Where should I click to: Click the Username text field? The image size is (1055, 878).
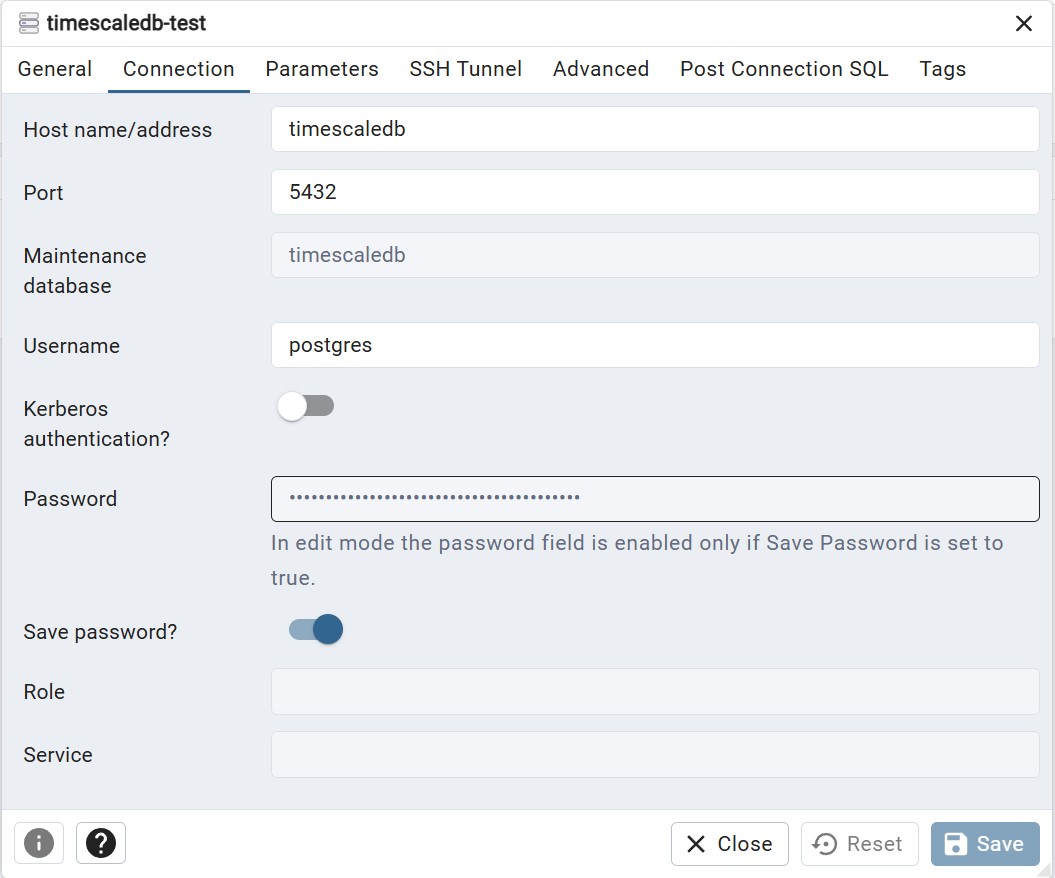point(655,345)
